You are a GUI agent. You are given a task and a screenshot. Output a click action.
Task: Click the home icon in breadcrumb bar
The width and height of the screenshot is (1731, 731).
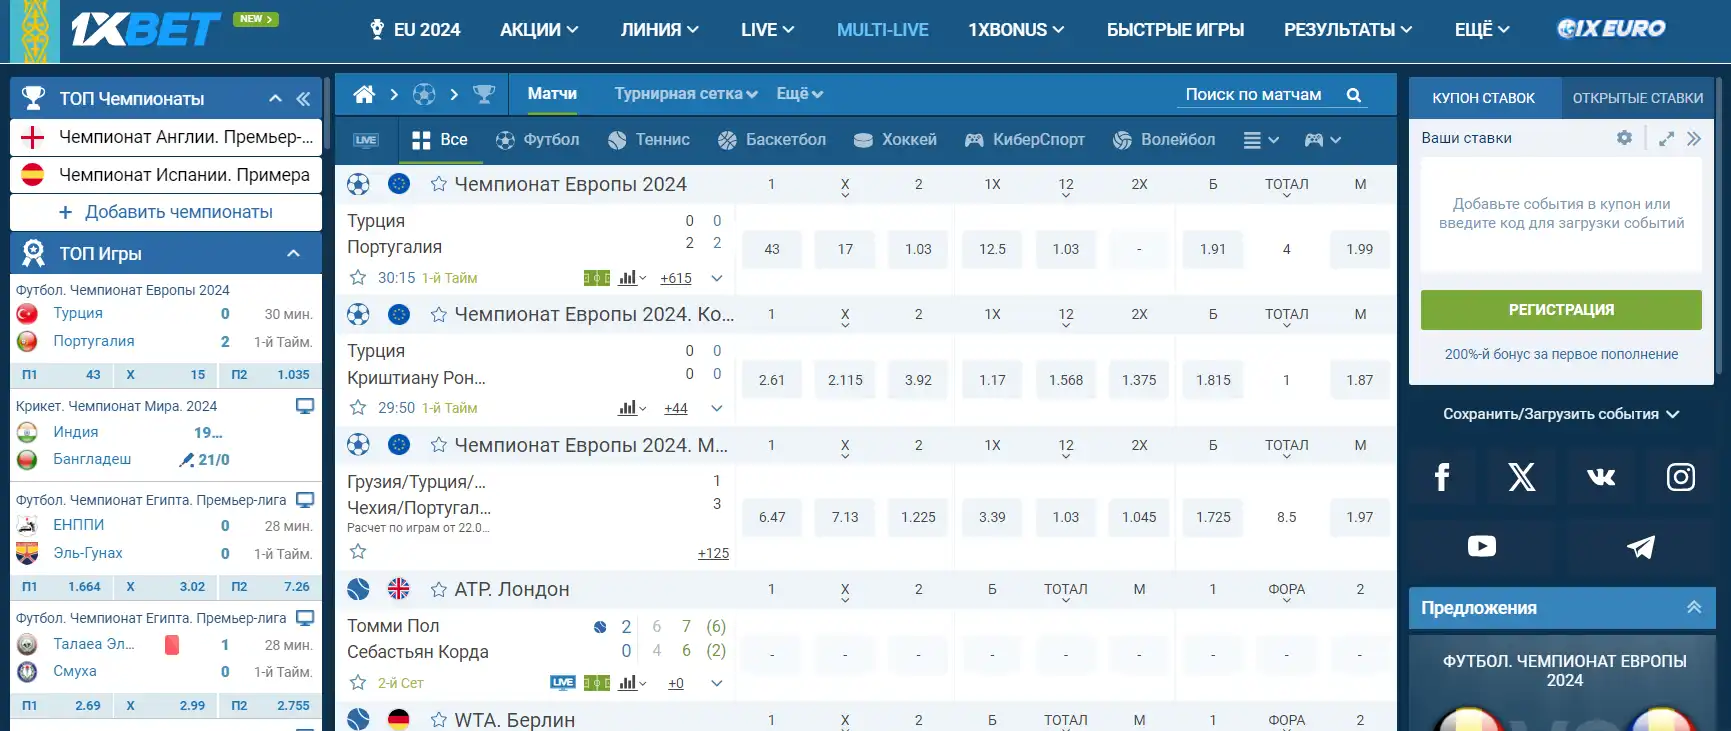(364, 94)
